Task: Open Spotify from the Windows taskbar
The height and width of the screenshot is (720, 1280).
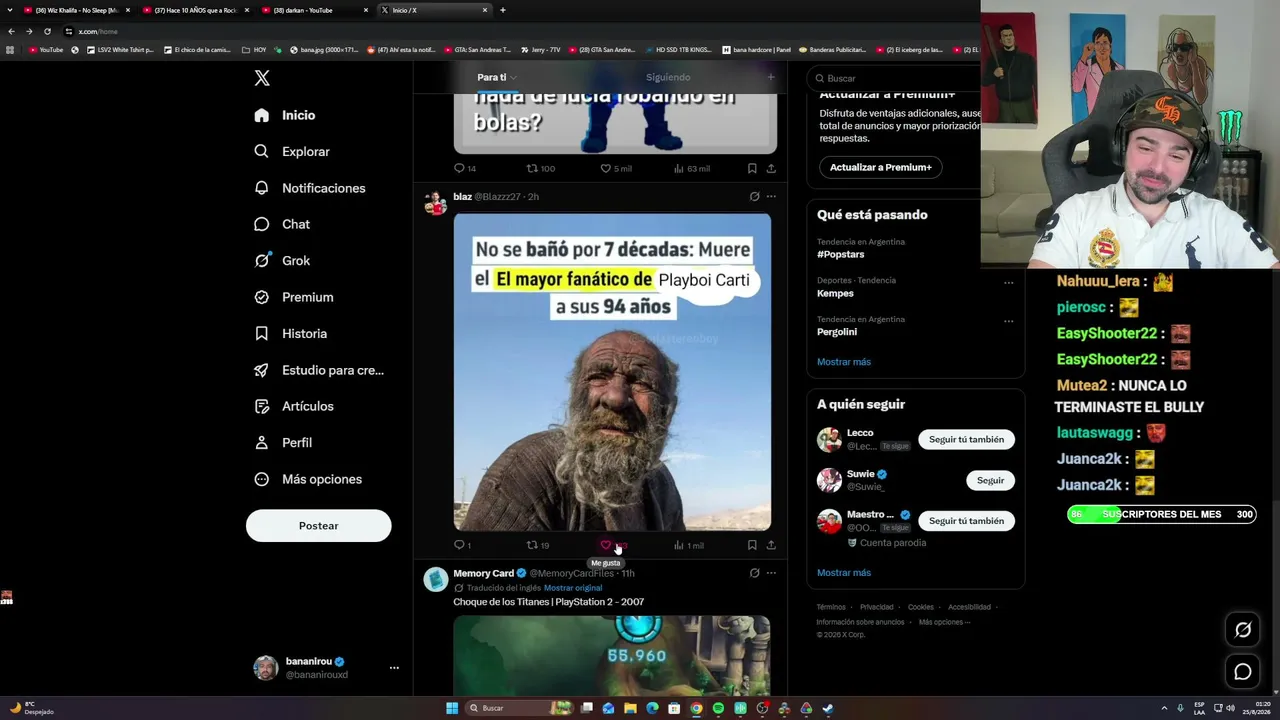Action: [718, 708]
